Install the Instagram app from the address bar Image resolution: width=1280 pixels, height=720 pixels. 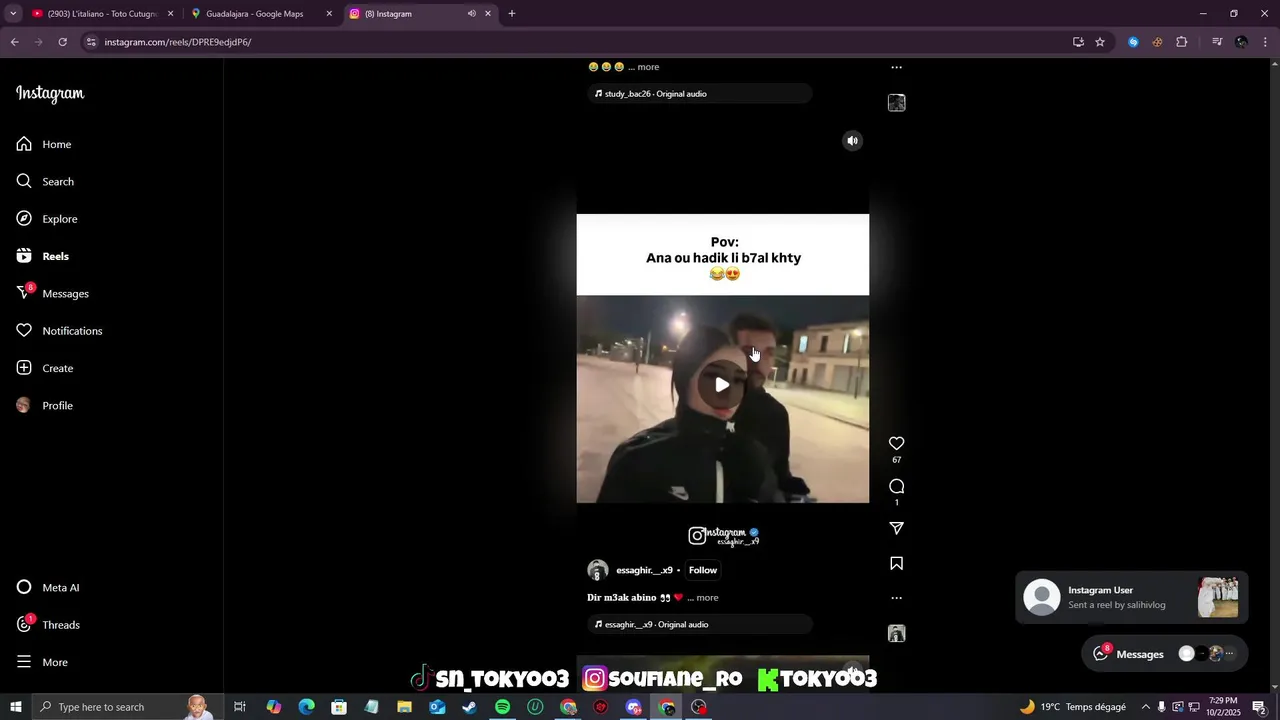pyautogui.click(x=1078, y=42)
